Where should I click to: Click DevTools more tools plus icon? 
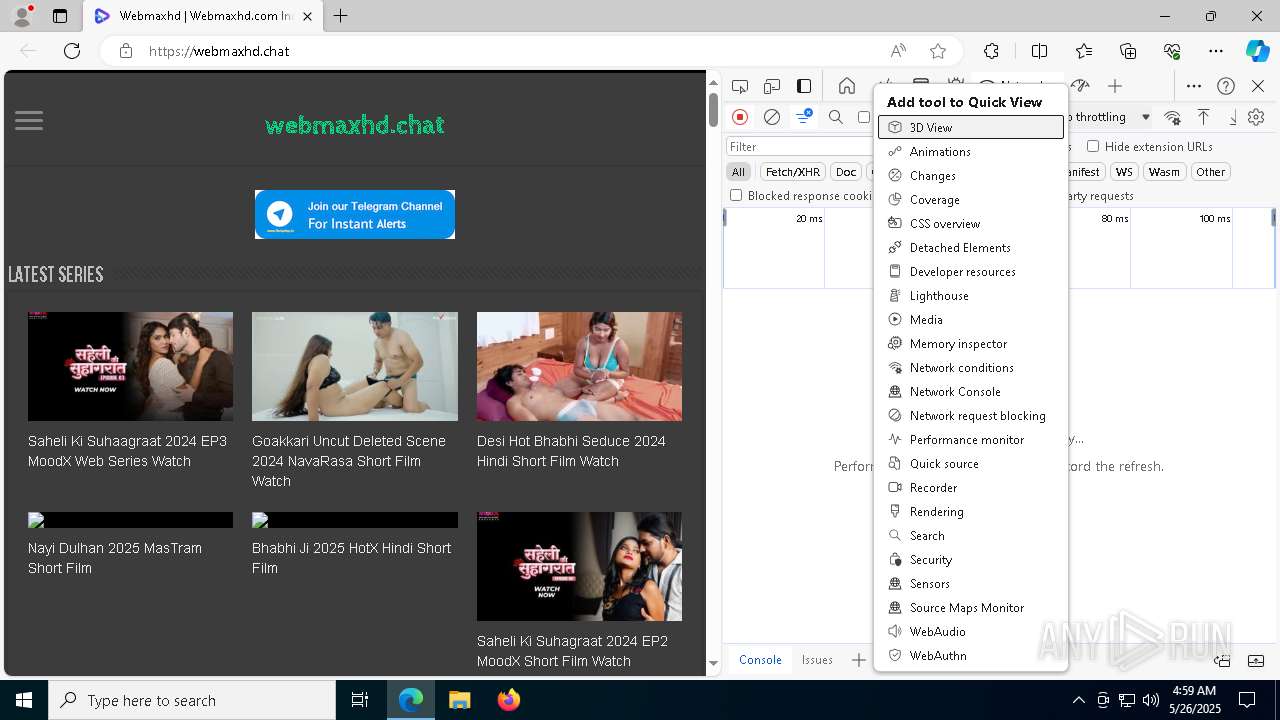coord(1115,86)
